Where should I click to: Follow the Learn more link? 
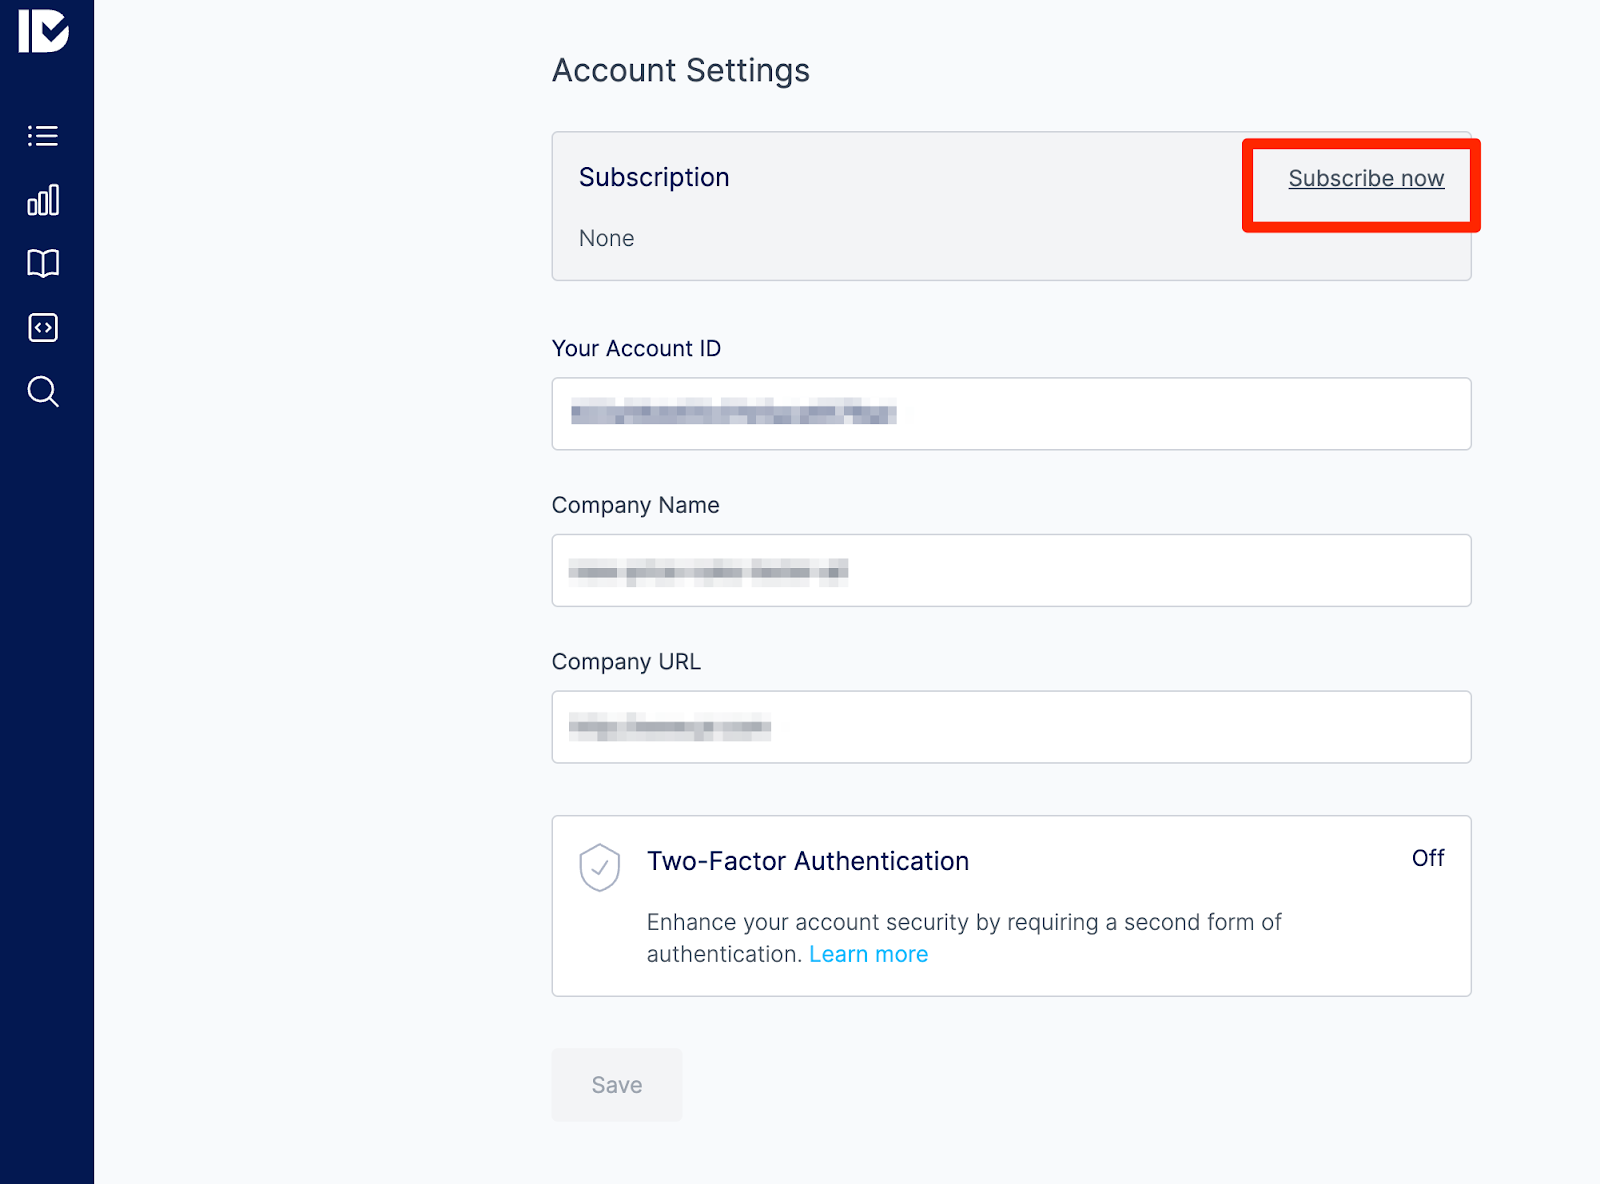pos(868,954)
